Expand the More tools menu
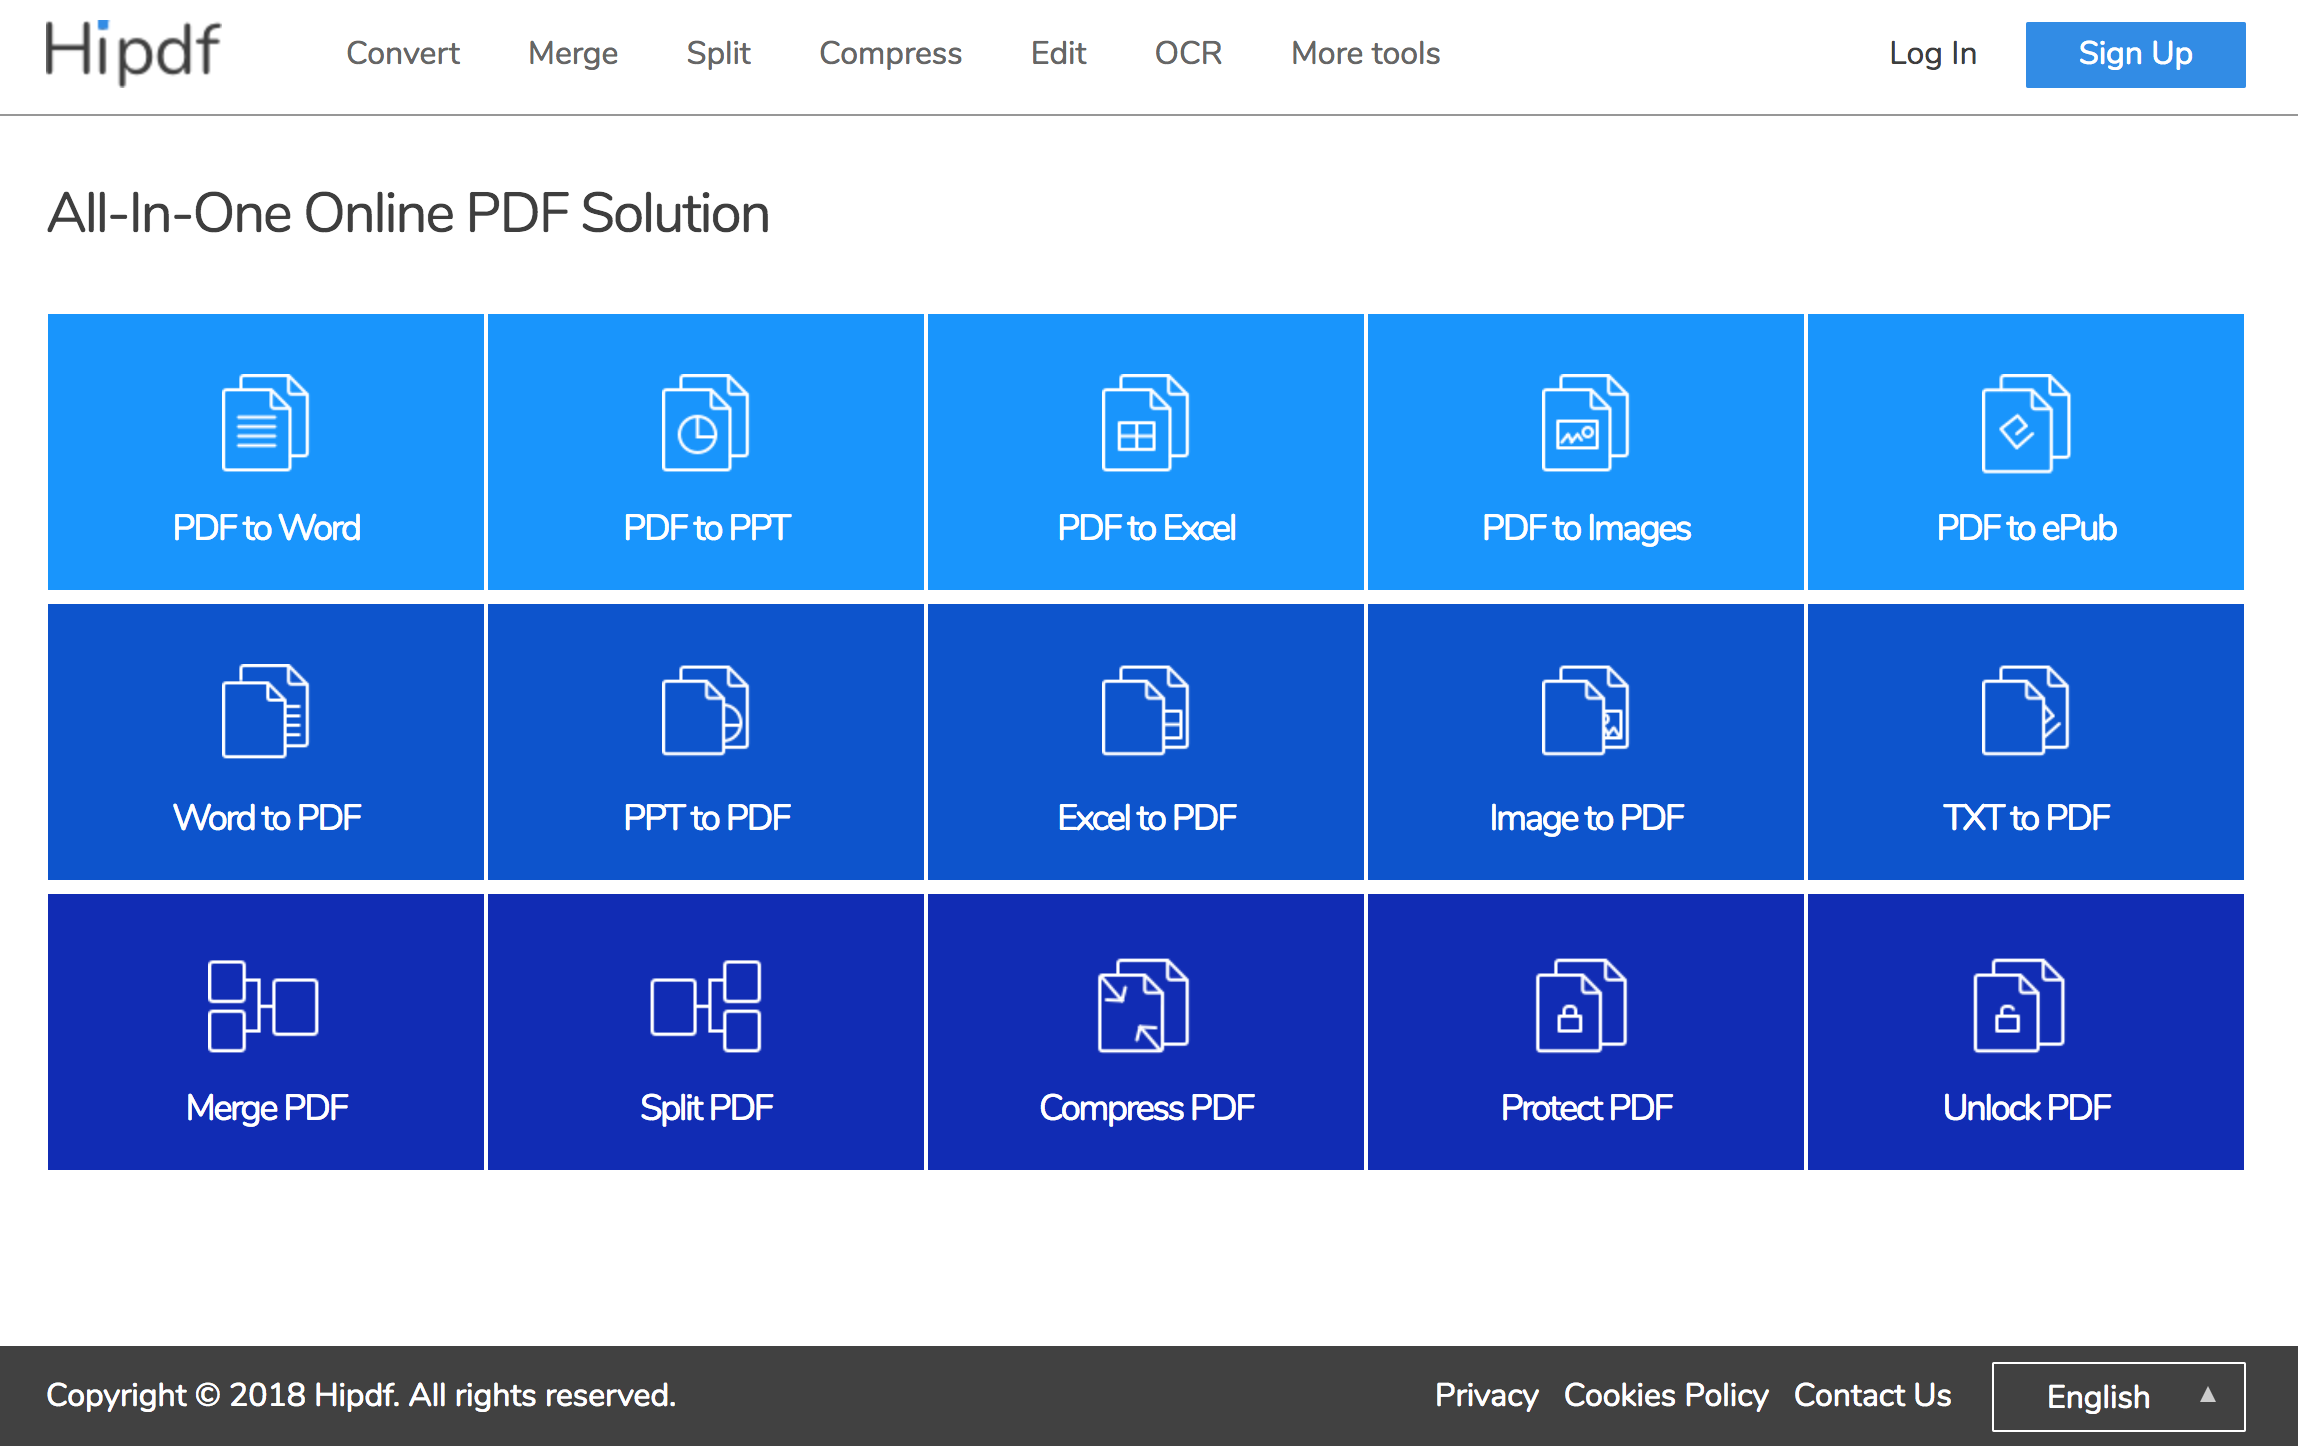Viewport: 2298px width, 1446px height. coord(1365,53)
